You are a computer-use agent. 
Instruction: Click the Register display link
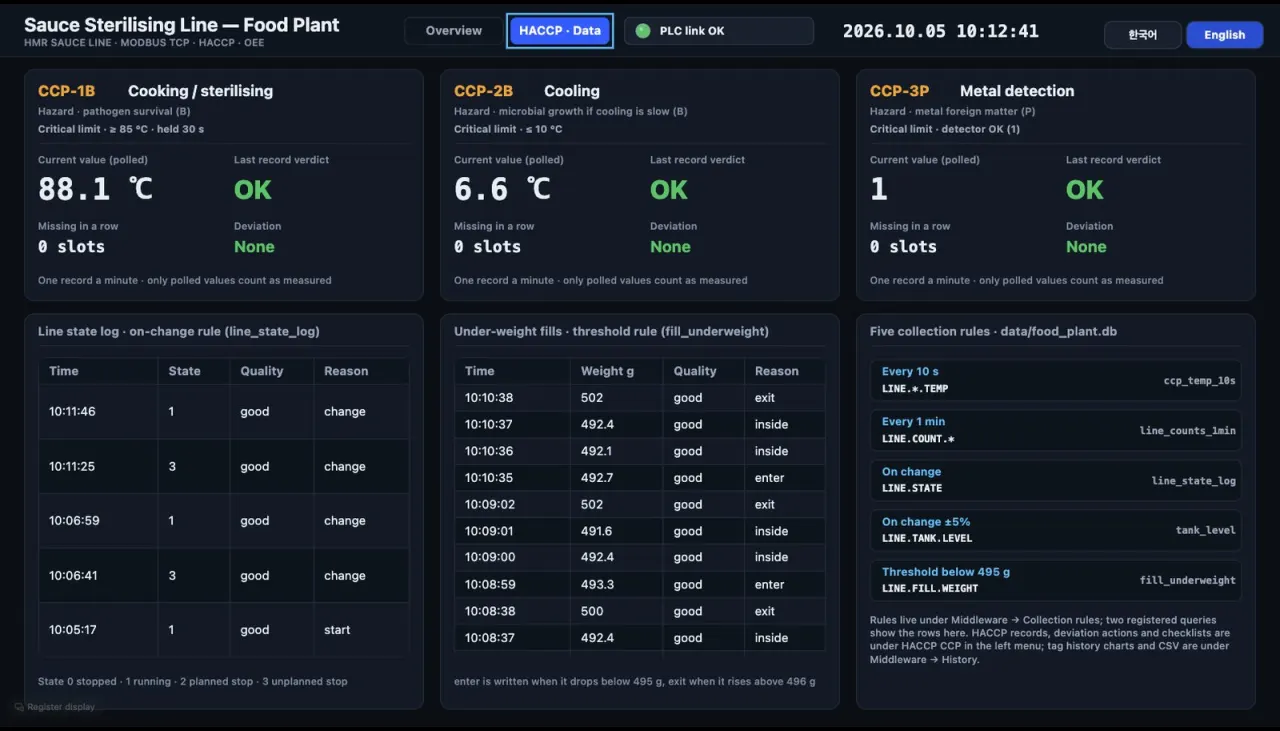[x=61, y=707]
